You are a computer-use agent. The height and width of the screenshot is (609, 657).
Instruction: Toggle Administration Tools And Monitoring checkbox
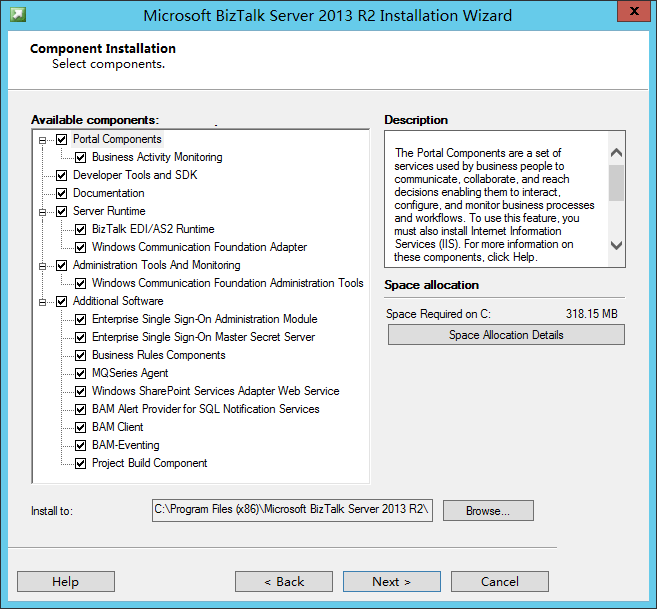[x=62, y=265]
